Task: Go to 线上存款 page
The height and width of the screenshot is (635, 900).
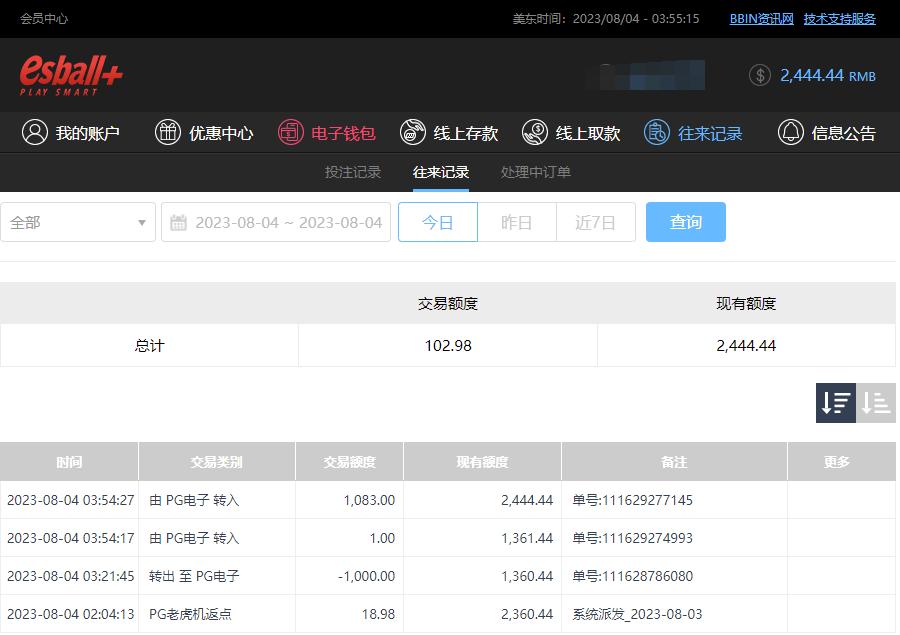Action: tap(449, 133)
